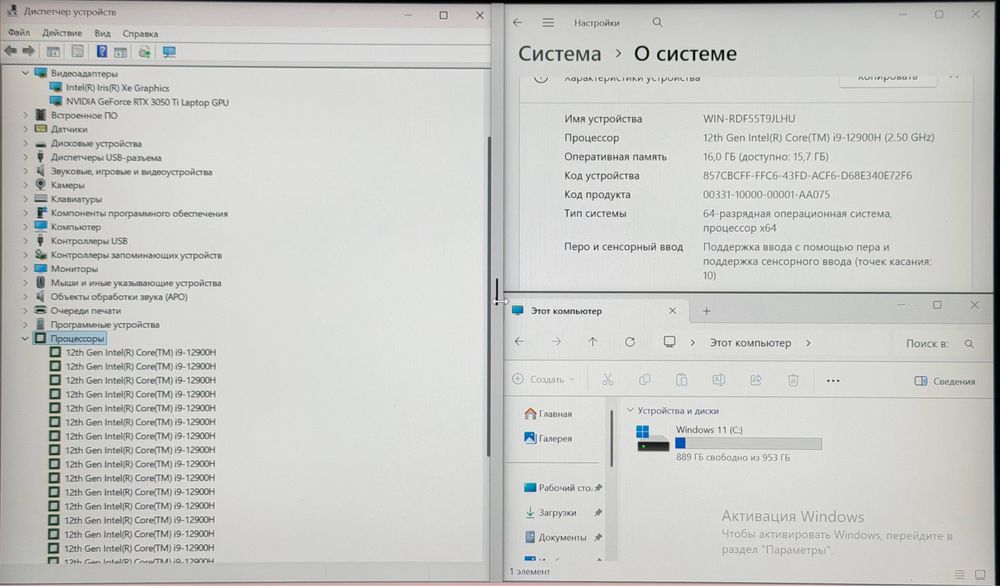The width and height of the screenshot is (1000, 586).
Task: Open the Справка menu
Action: 140,33
